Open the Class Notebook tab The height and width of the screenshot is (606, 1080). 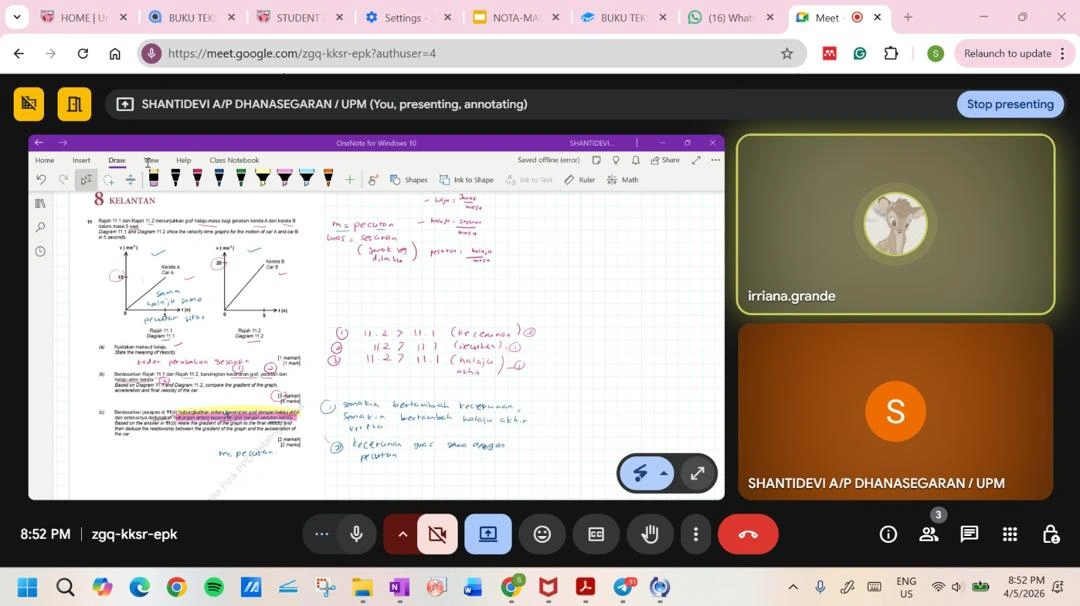pos(234,160)
